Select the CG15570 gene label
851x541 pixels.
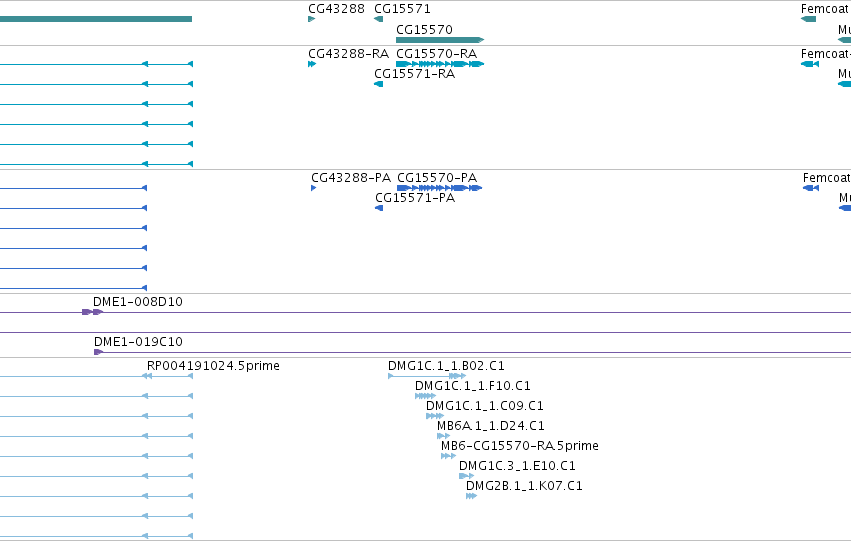coord(424,29)
